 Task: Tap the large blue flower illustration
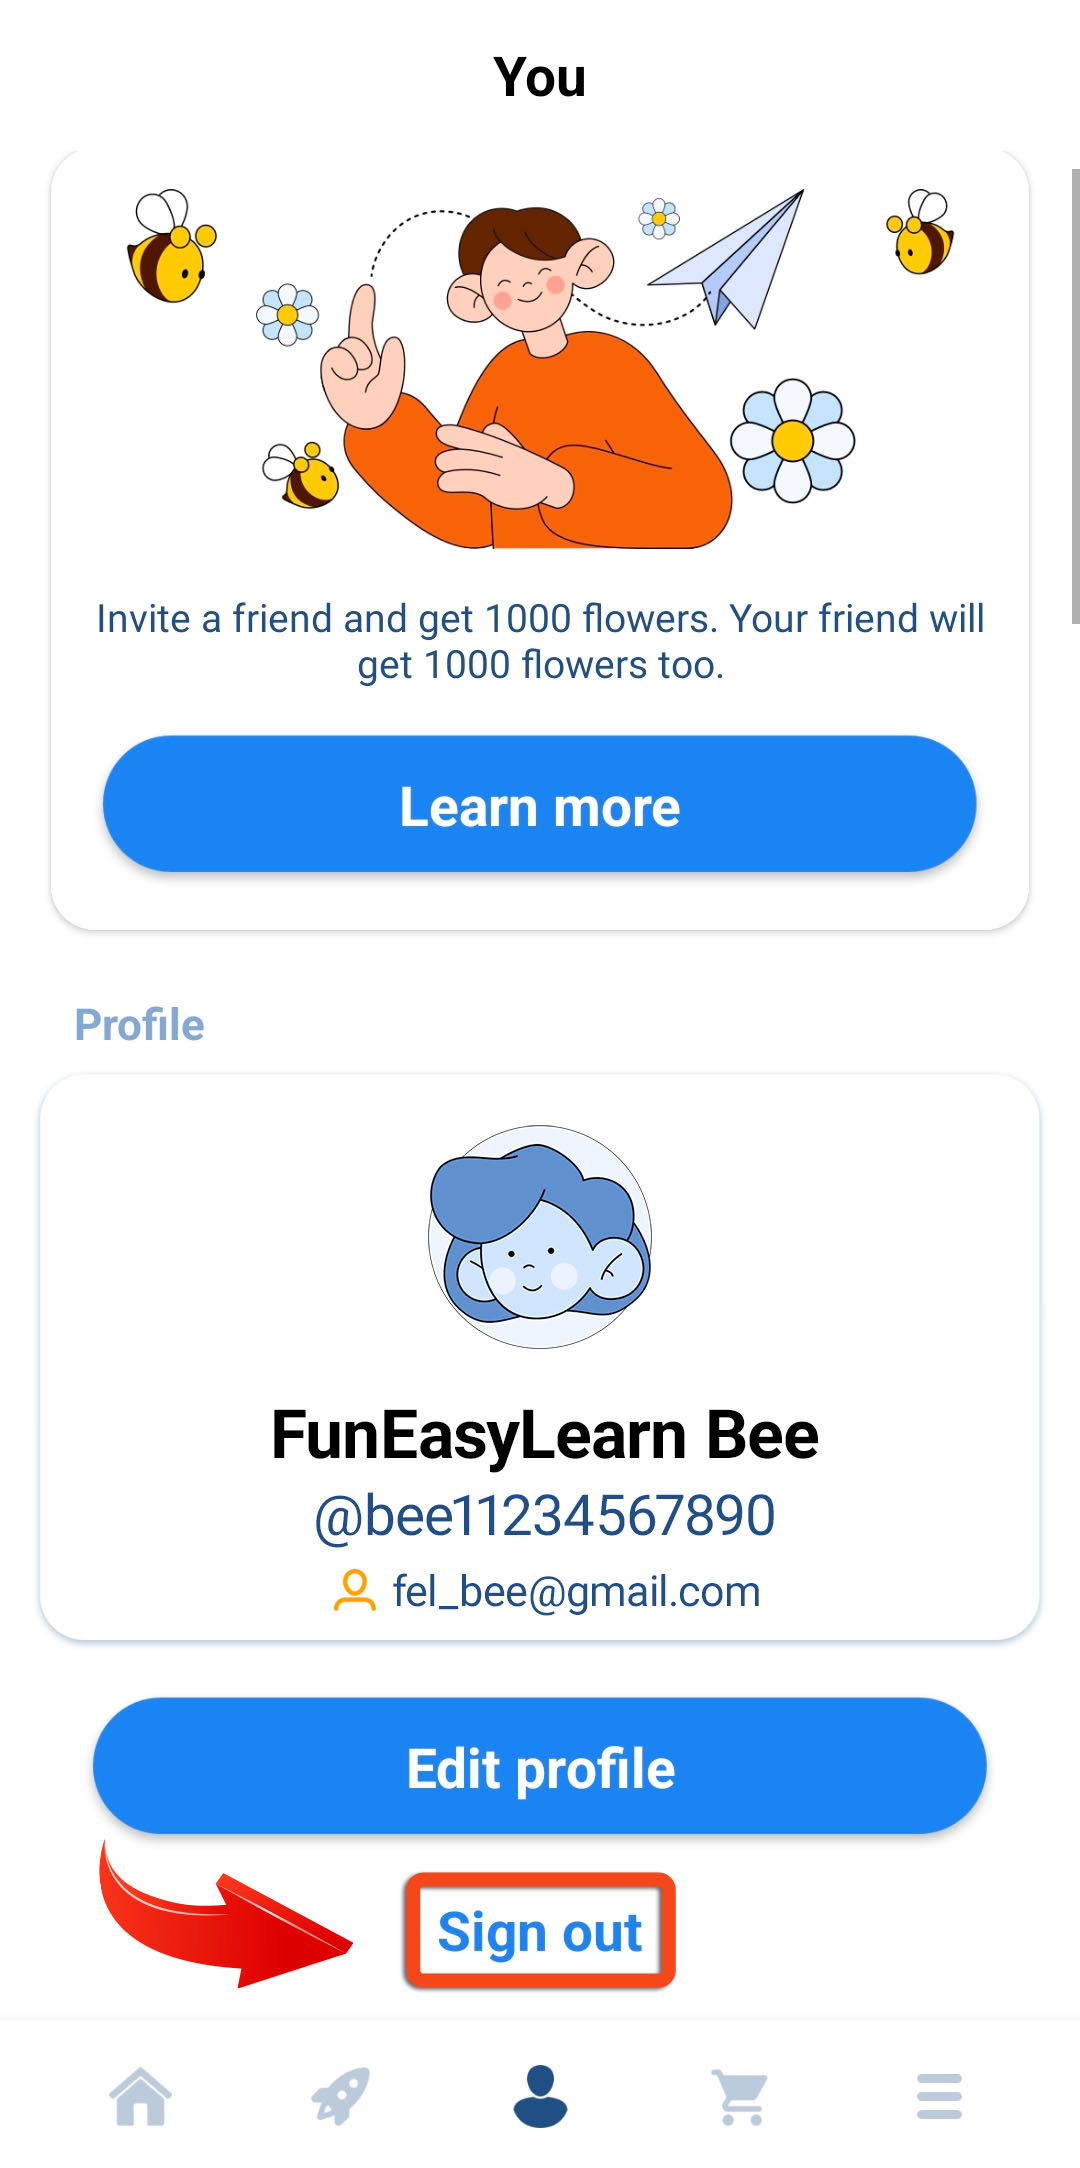click(793, 440)
